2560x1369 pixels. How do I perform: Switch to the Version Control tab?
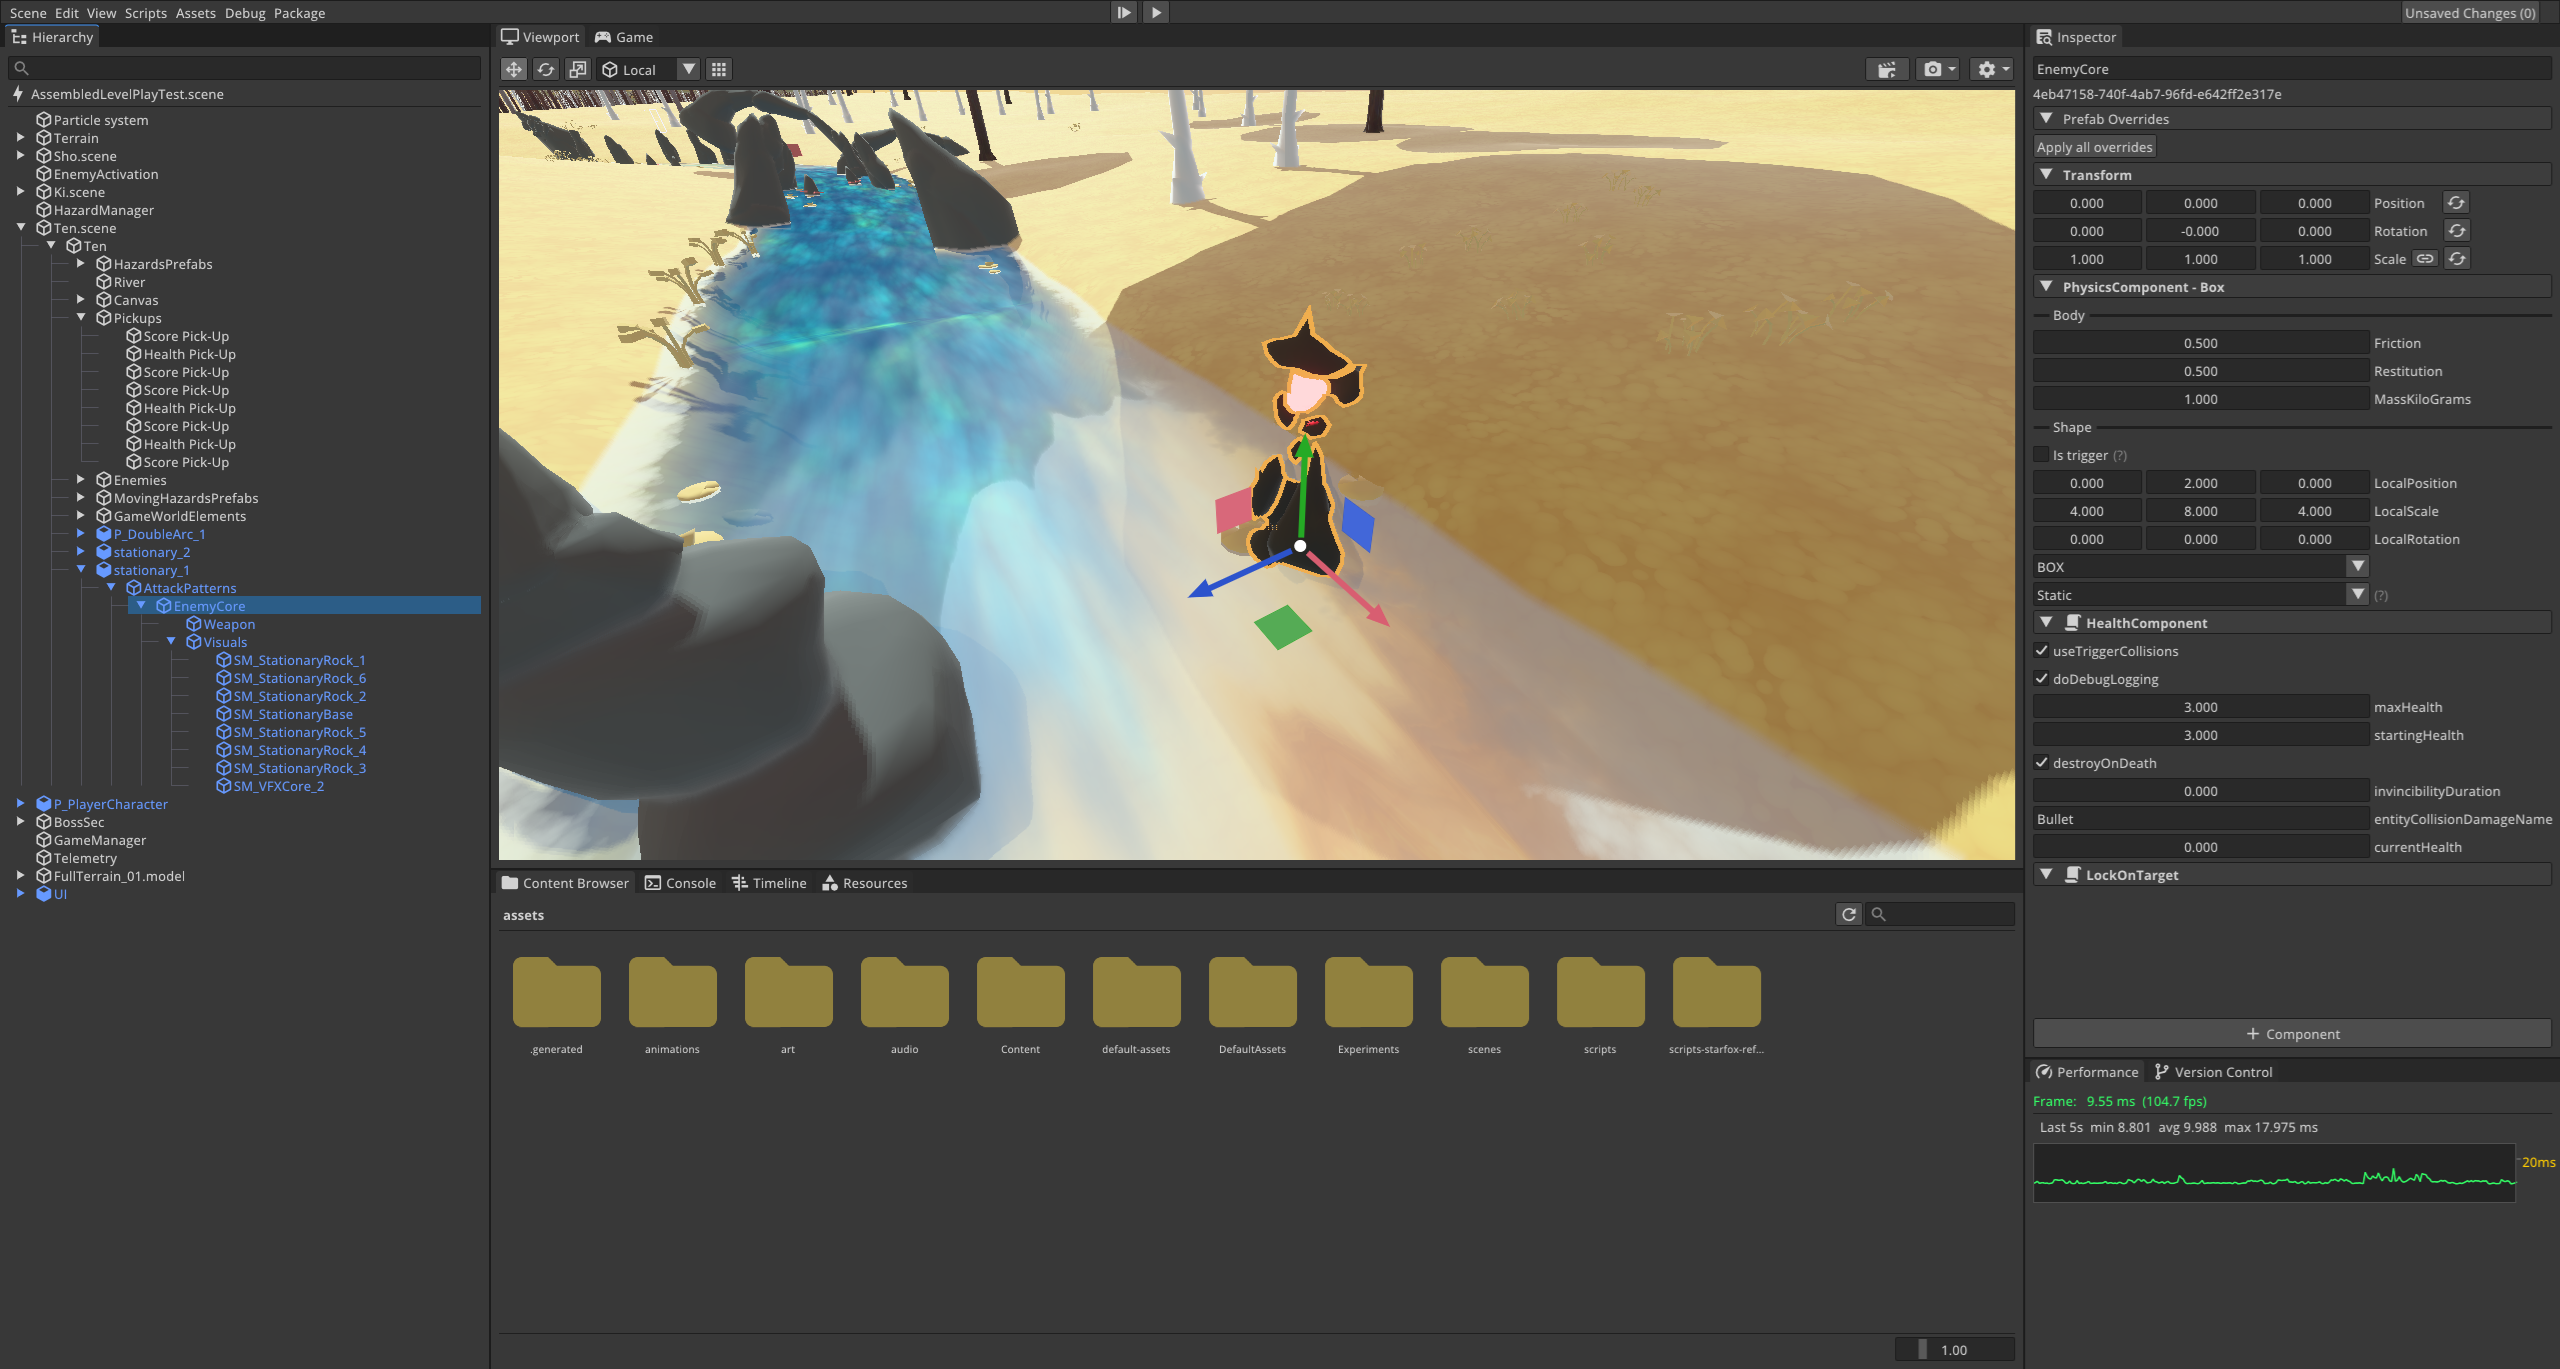tap(2213, 1072)
